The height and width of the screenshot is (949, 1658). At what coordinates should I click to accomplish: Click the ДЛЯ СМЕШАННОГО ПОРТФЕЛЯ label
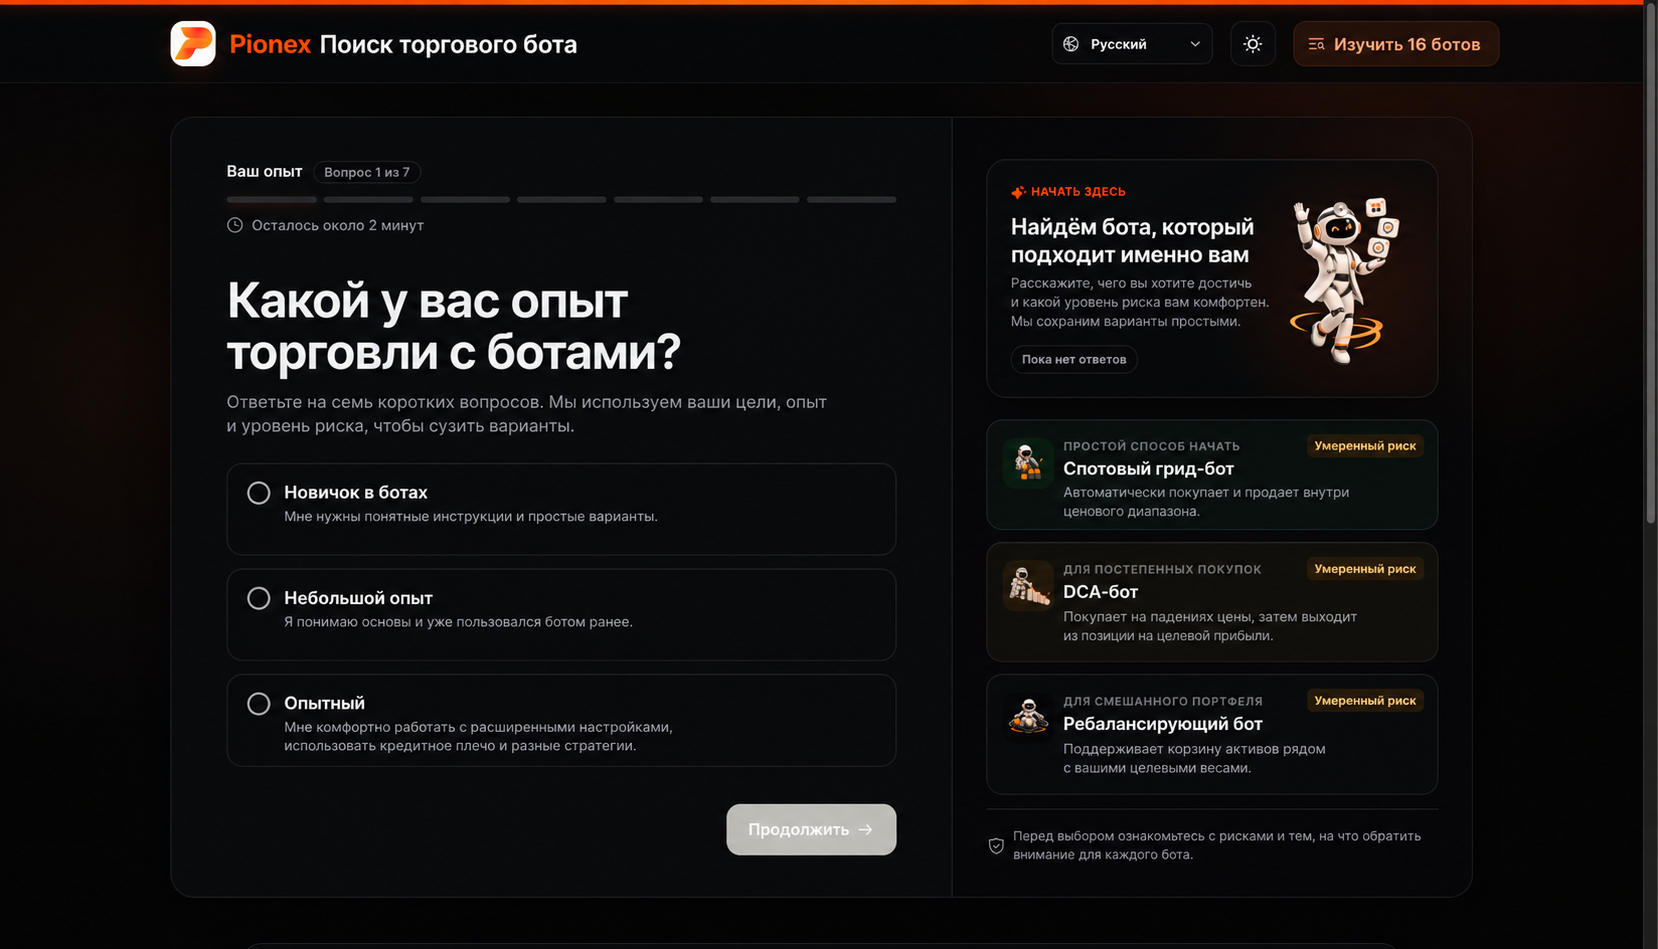click(1163, 701)
